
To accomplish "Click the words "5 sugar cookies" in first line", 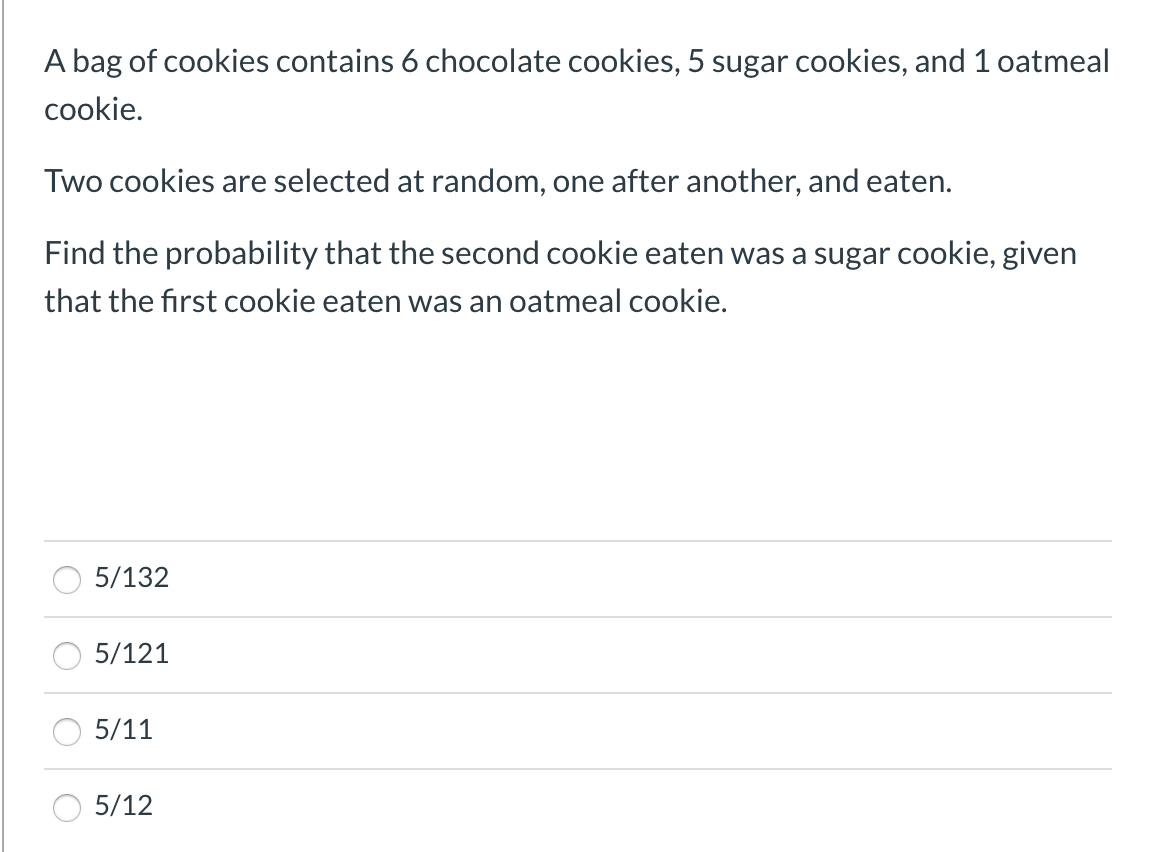I will tap(796, 62).
